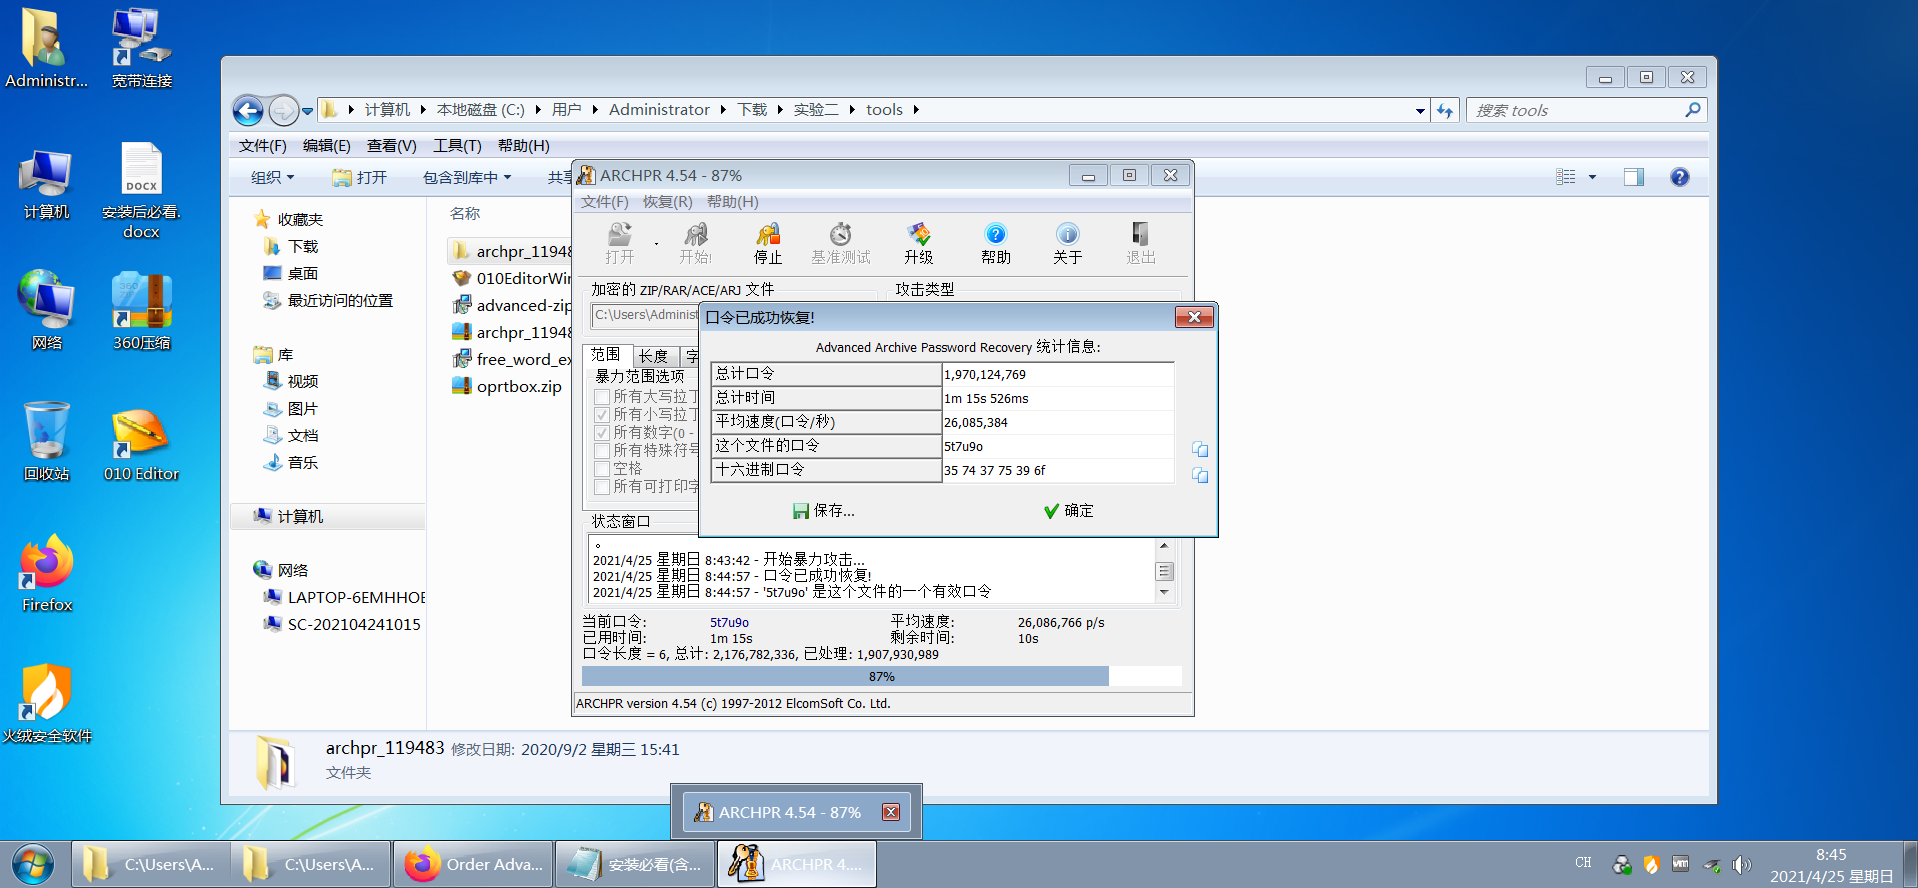
Task: Click the Open (打开) toolbar icon in ARCHPR
Action: point(619,243)
